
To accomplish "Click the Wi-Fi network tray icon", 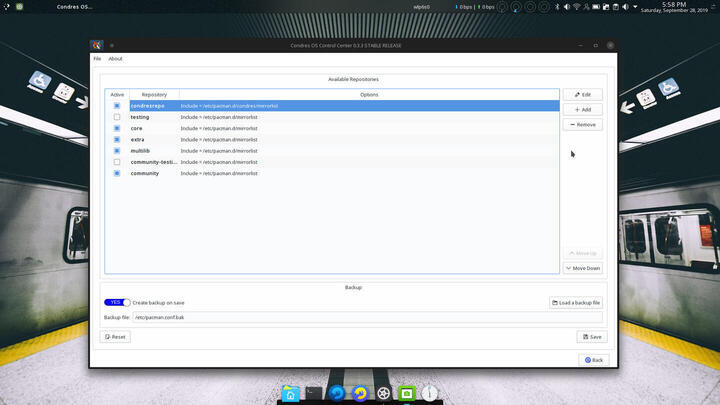I will coord(577,7).
